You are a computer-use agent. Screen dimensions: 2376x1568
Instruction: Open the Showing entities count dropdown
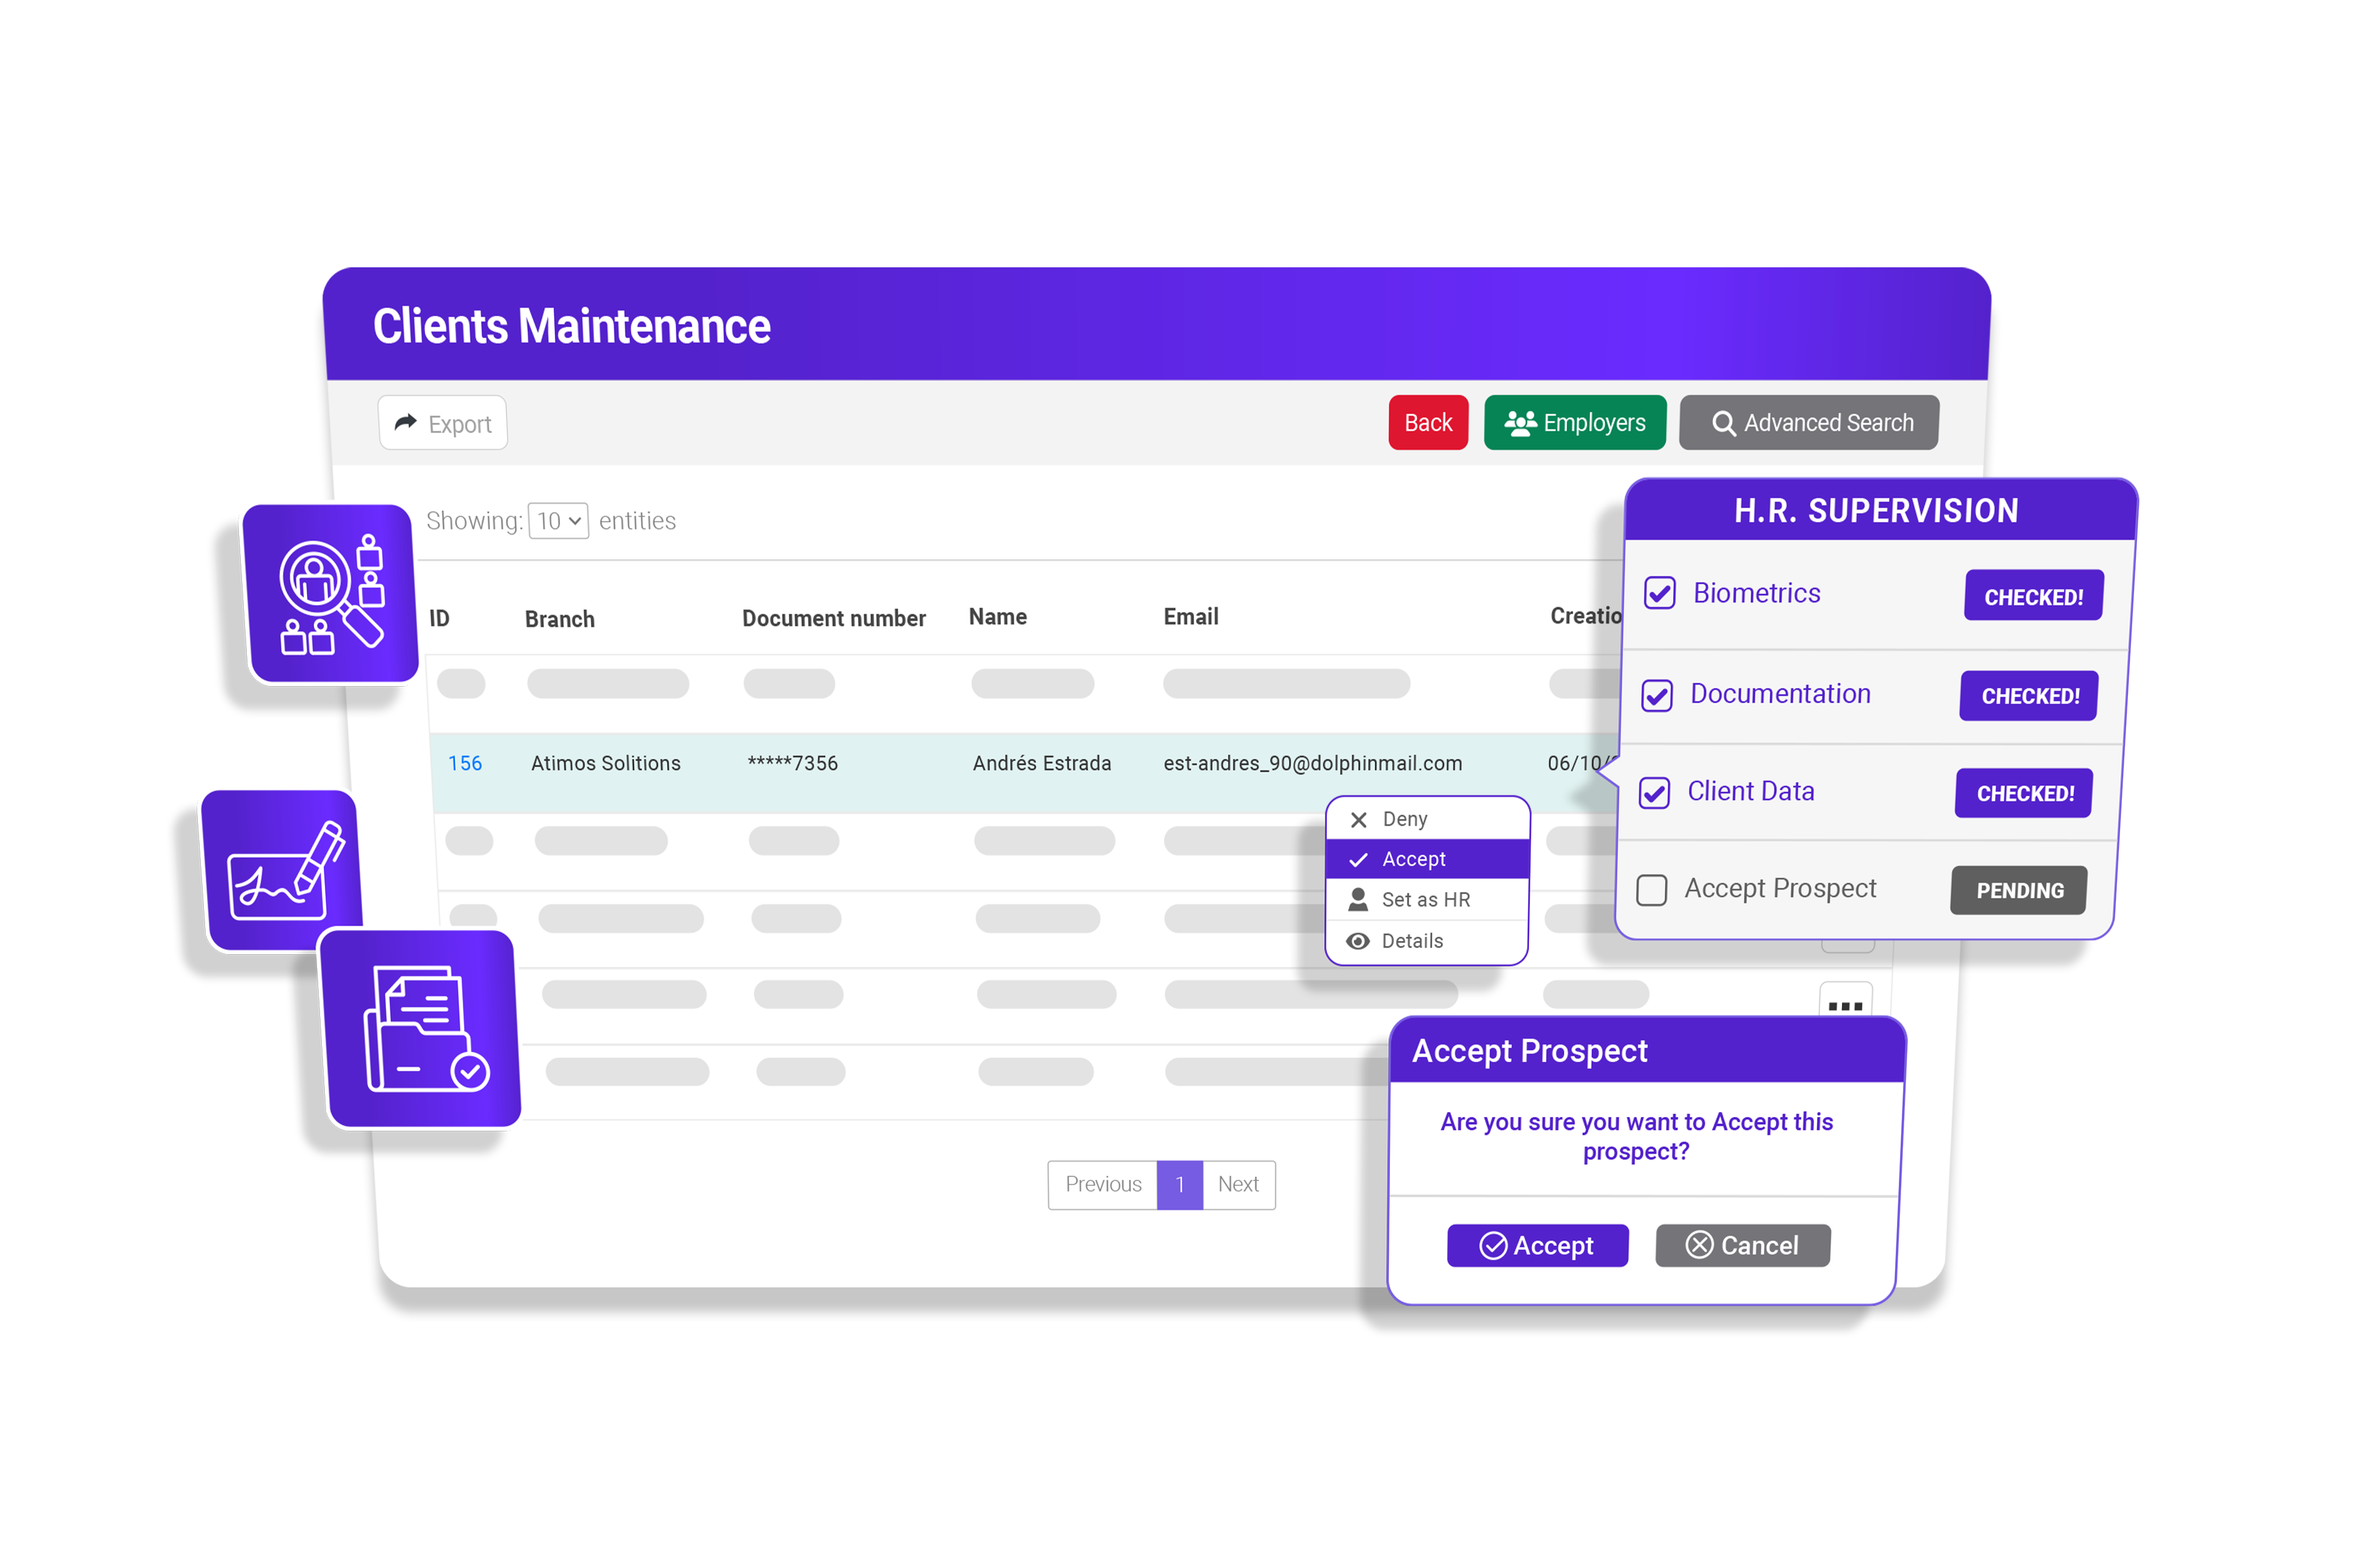click(558, 521)
